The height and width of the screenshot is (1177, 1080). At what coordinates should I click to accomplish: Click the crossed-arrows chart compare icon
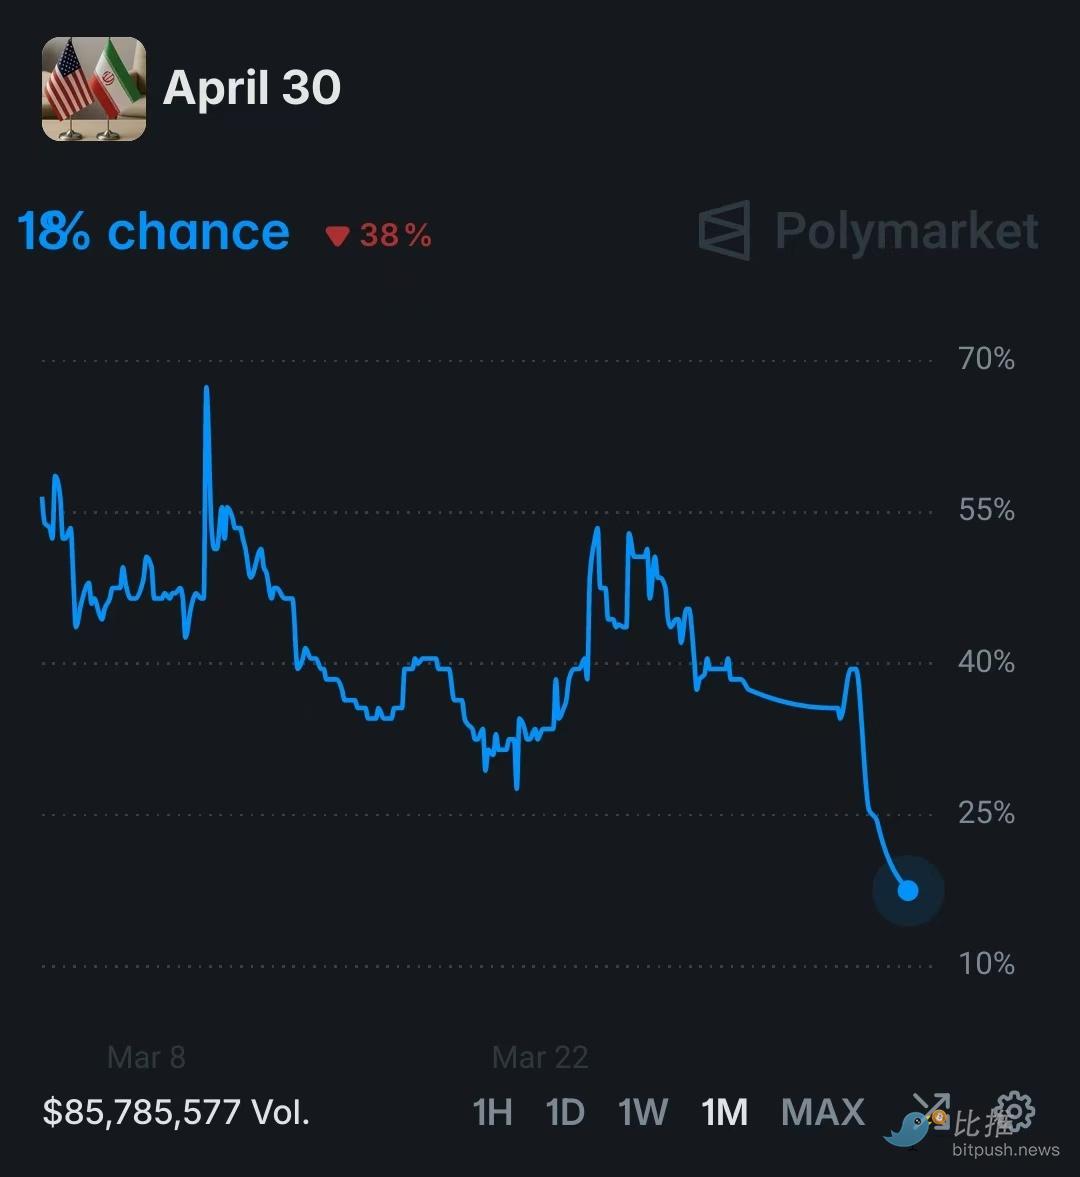(930, 1106)
